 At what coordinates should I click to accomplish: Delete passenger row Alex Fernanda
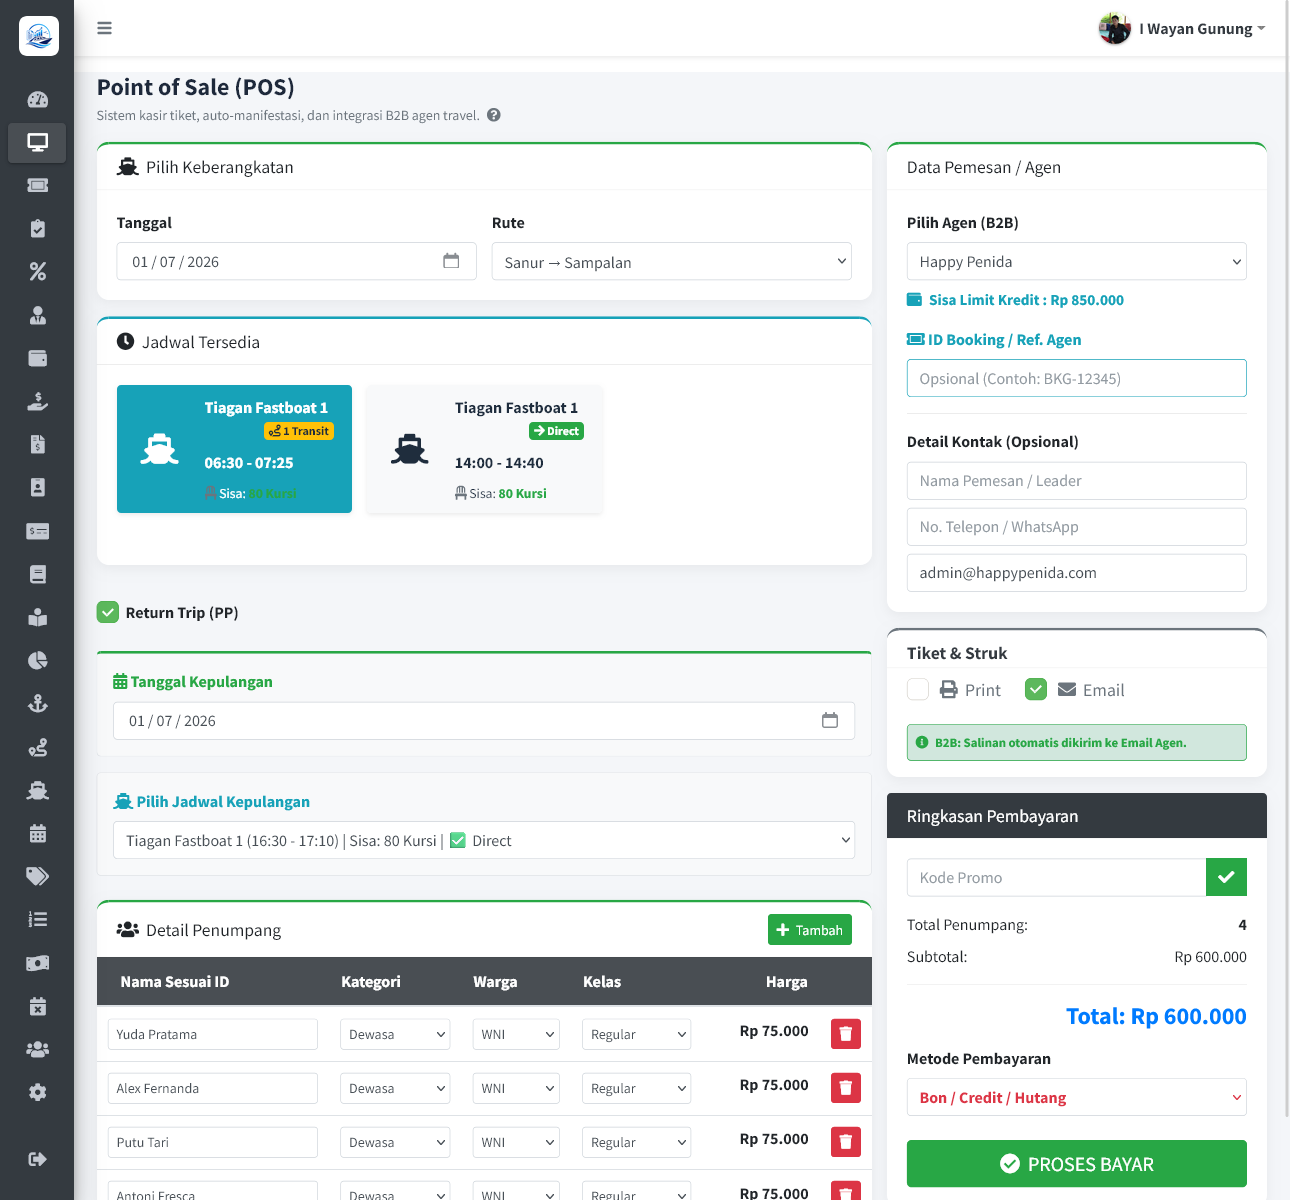[846, 1088]
